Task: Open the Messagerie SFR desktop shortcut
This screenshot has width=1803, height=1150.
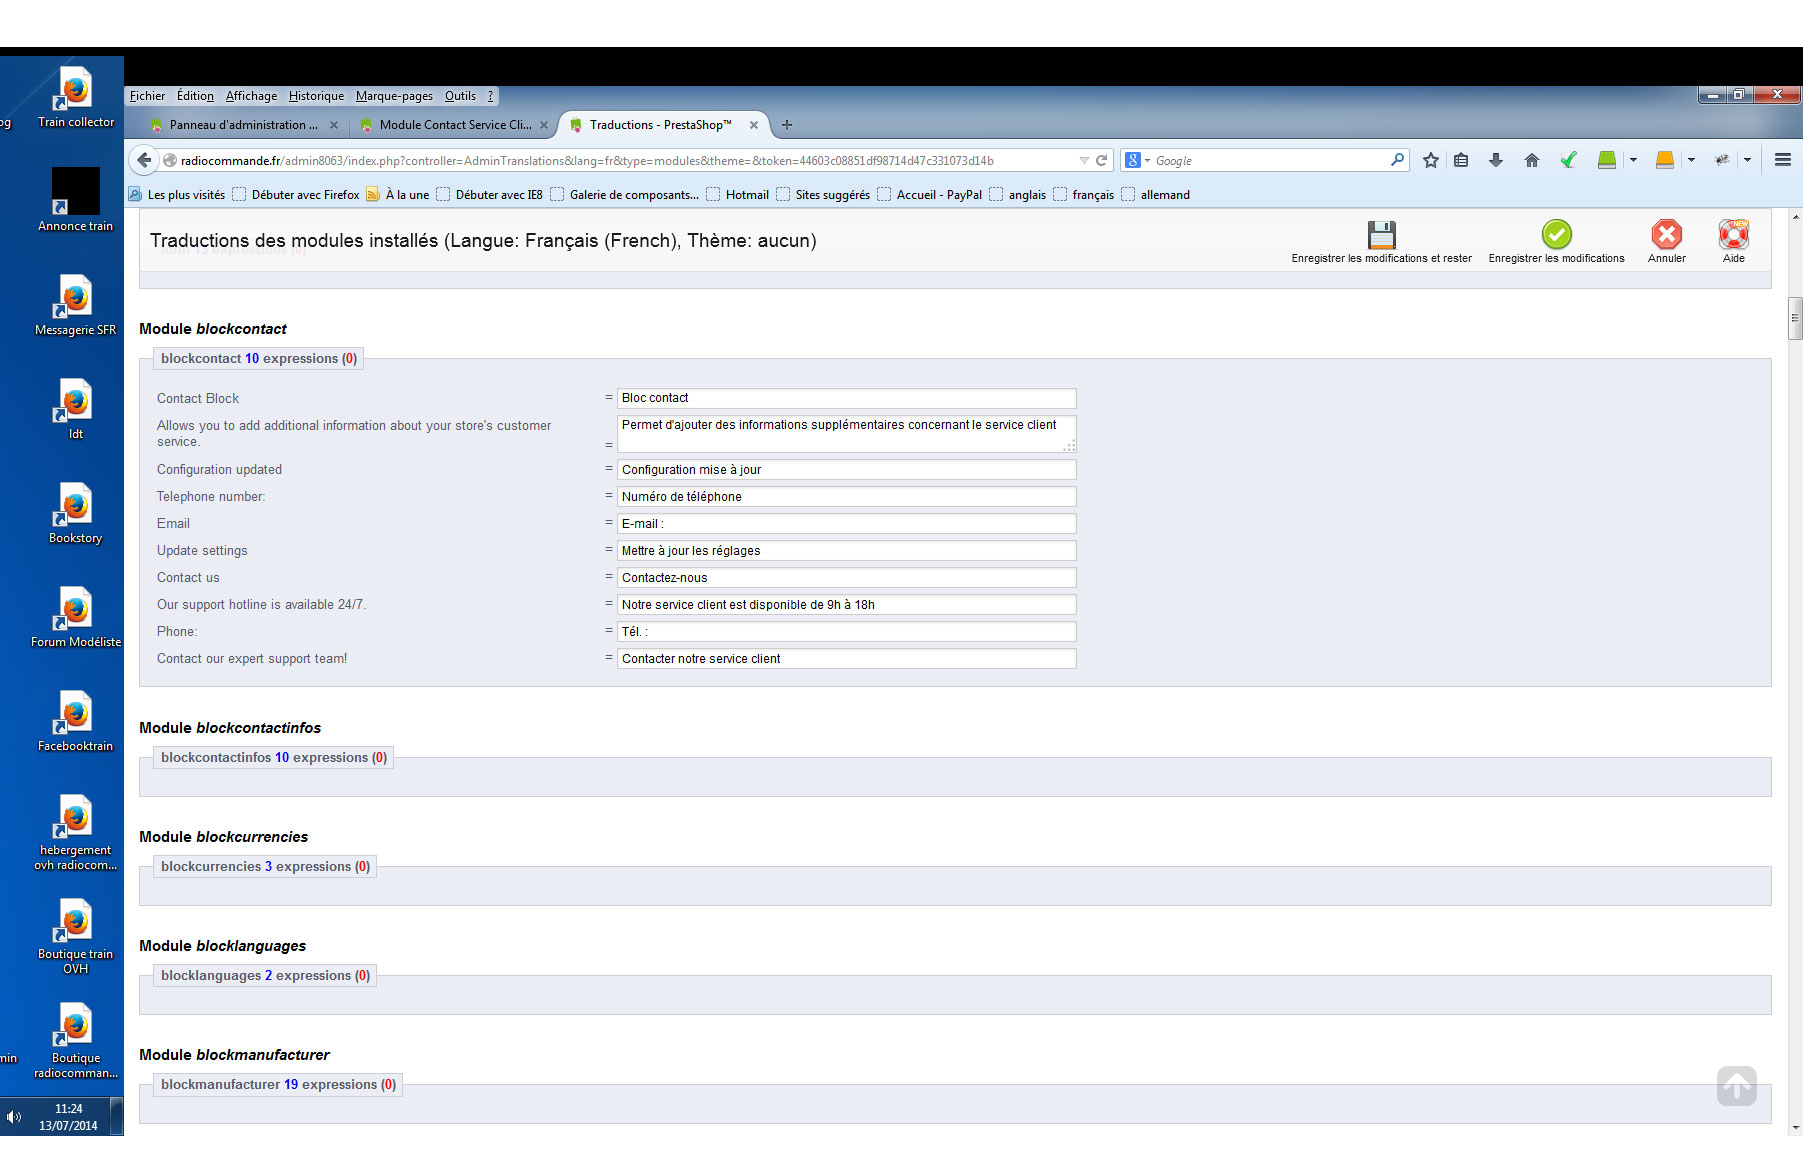Action: [x=76, y=305]
